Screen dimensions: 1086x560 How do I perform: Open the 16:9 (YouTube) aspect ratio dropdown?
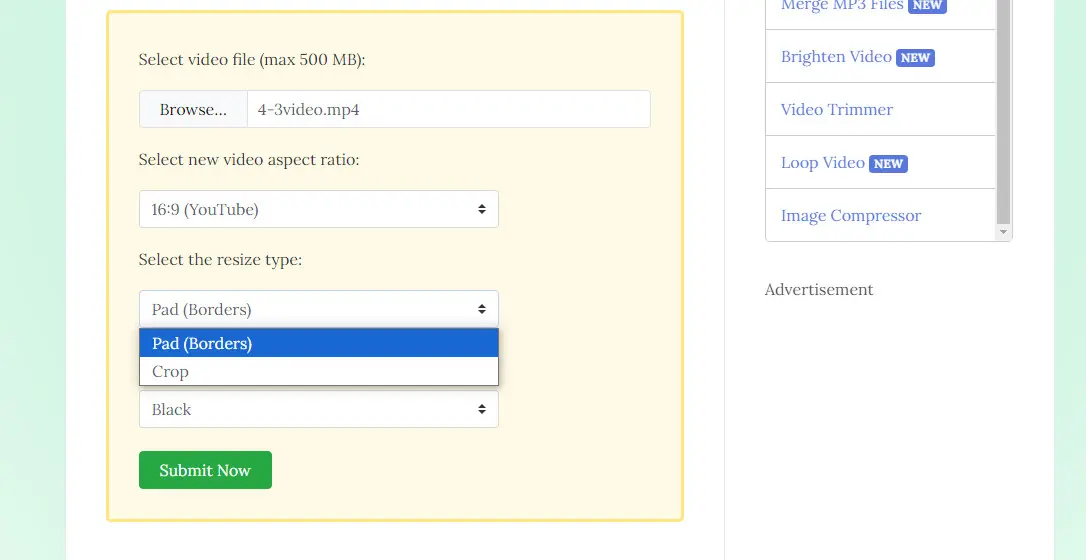[x=318, y=209]
